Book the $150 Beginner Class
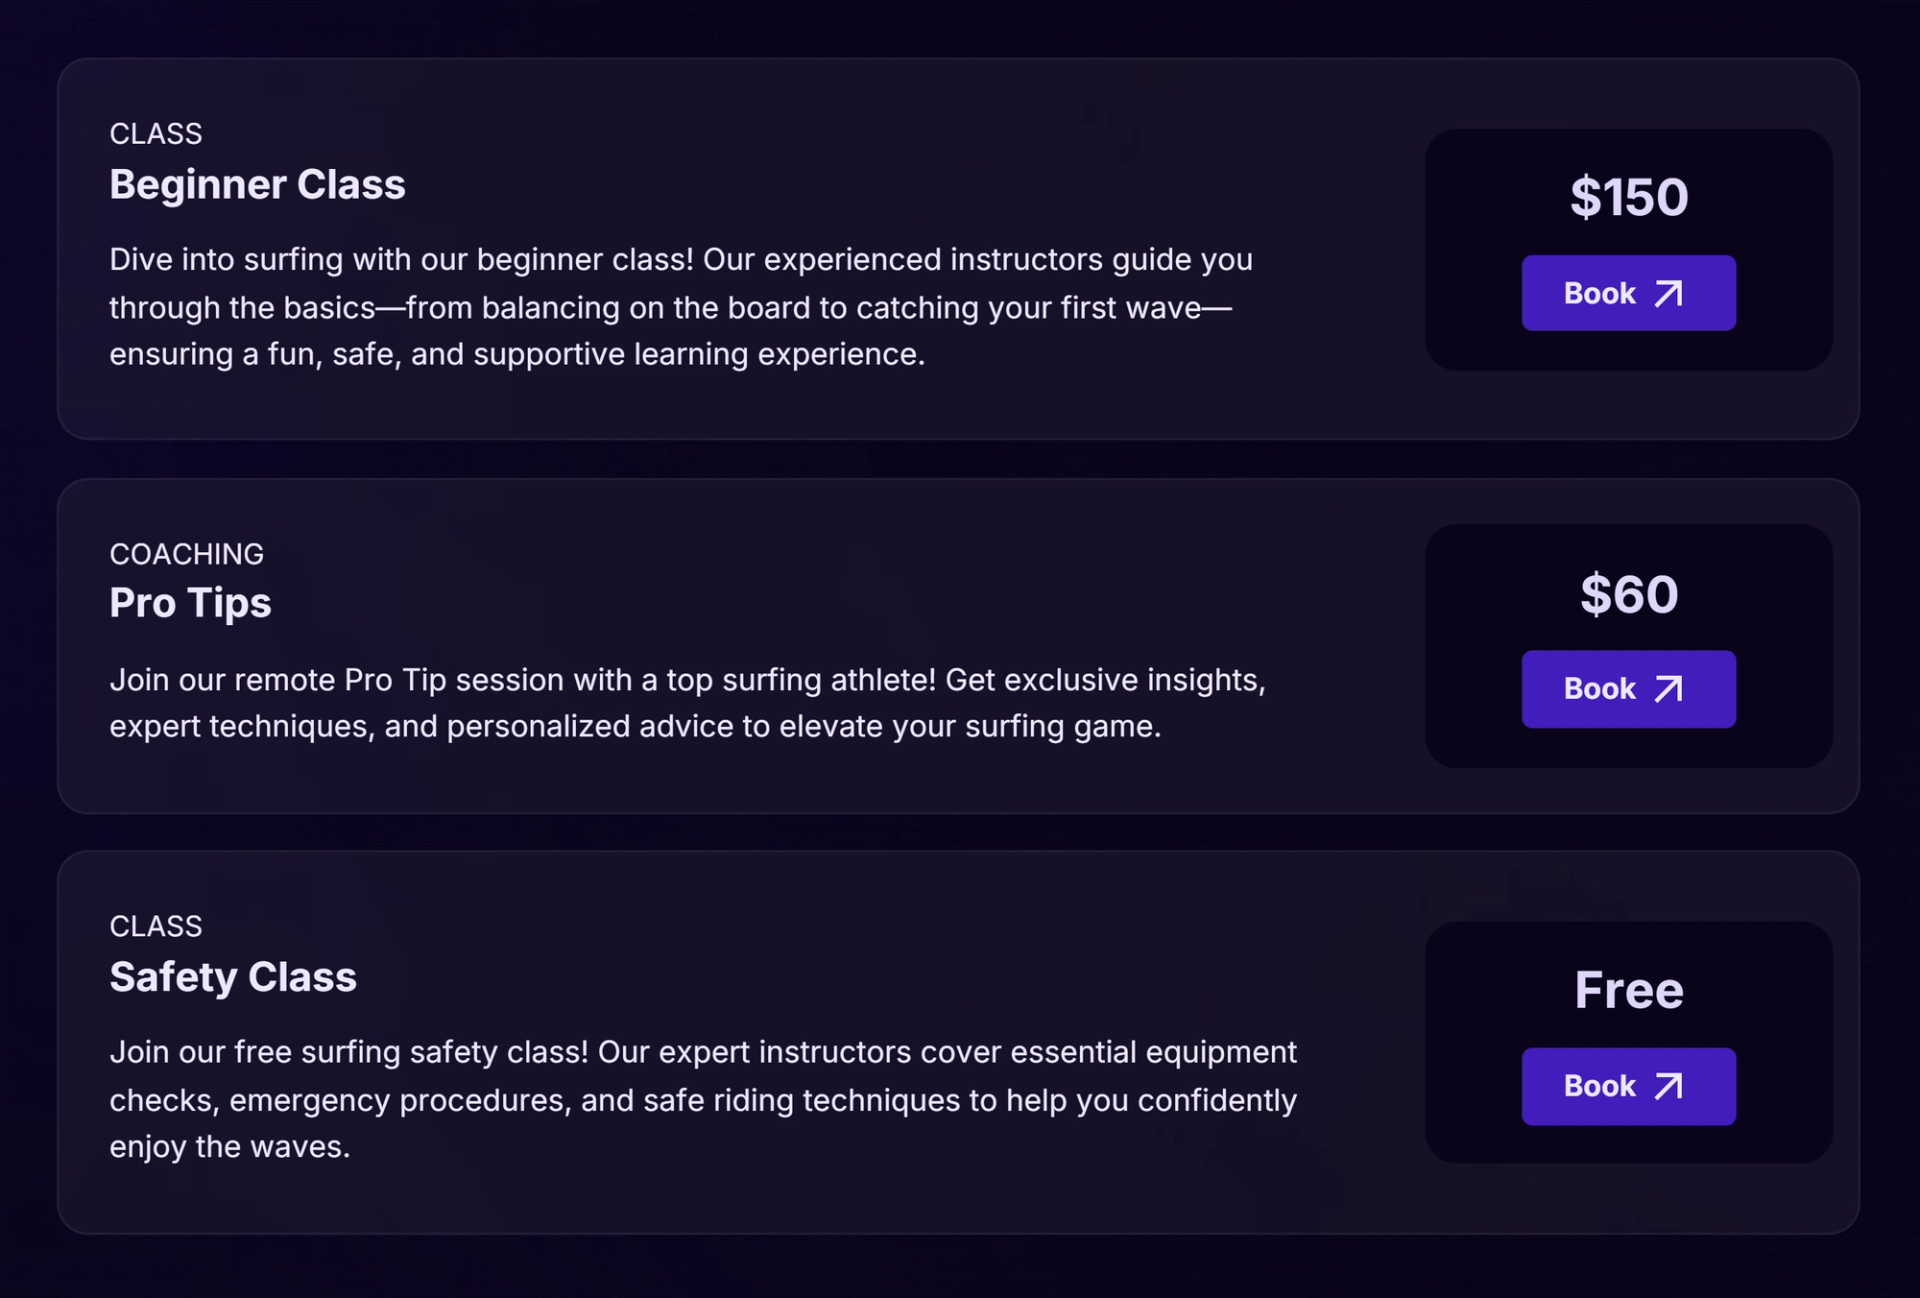Viewport: 1920px width, 1298px height. (1628, 293)
